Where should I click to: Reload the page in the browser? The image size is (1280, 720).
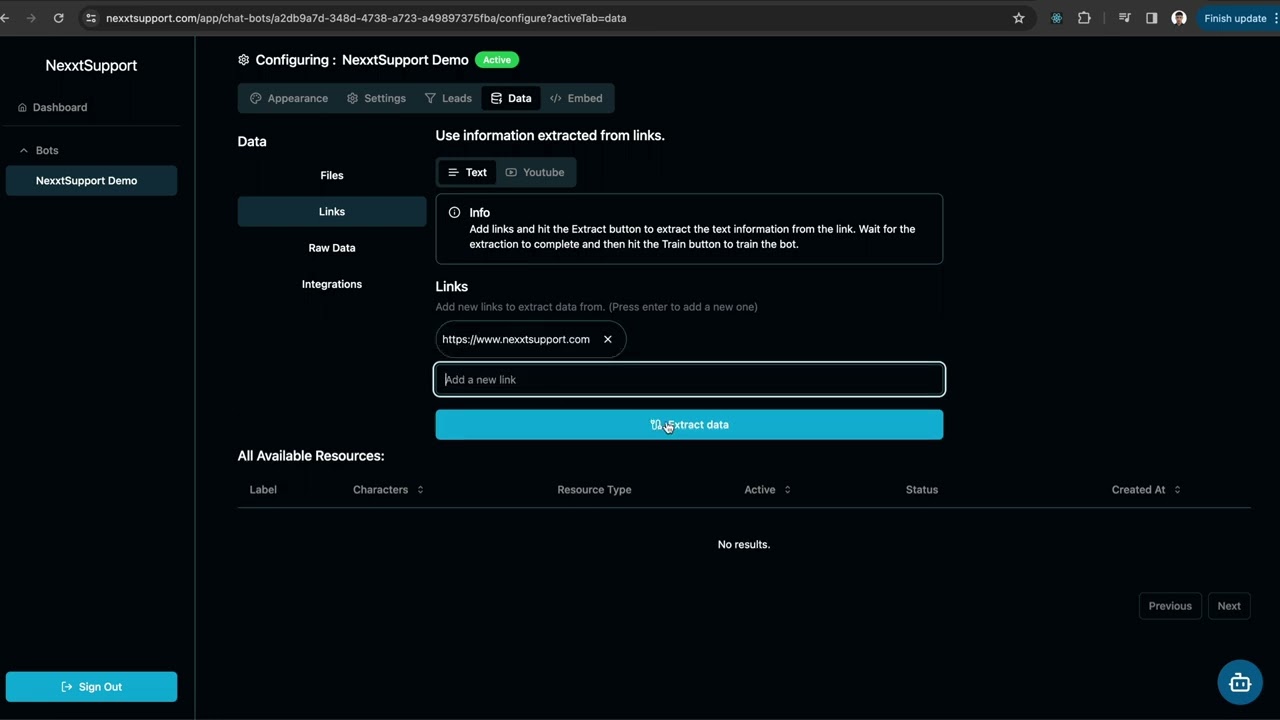click(x=58, y=18)
